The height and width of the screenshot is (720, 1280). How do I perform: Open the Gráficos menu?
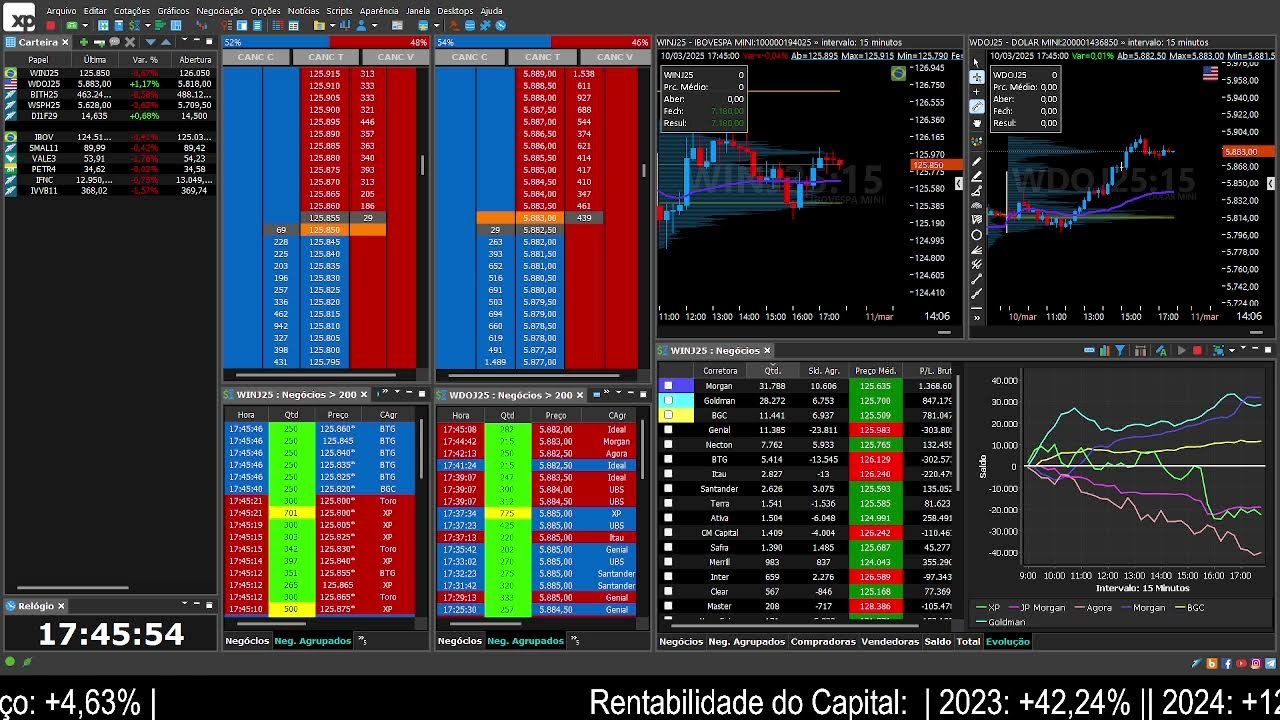click(x=173, y=11)
